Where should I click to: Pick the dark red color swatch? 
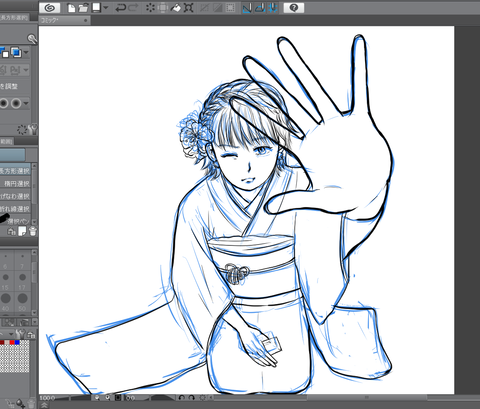[2, 342]
